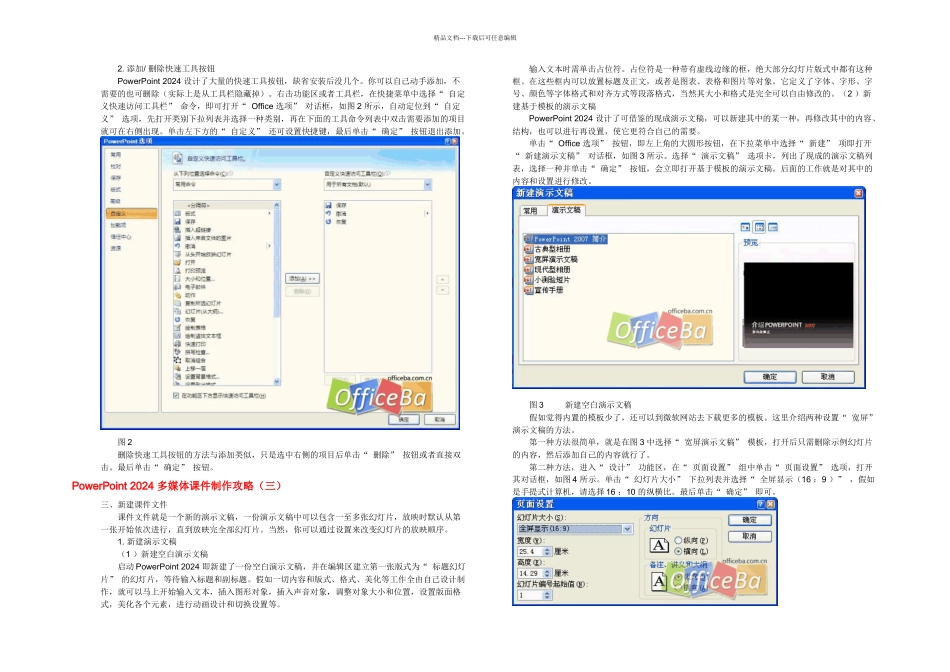The height and width of the screenshot is (672, 950).
Task: Select landscape (横向) radio for slides orientation
Action: pyautogui.click(x=679, y=551)
